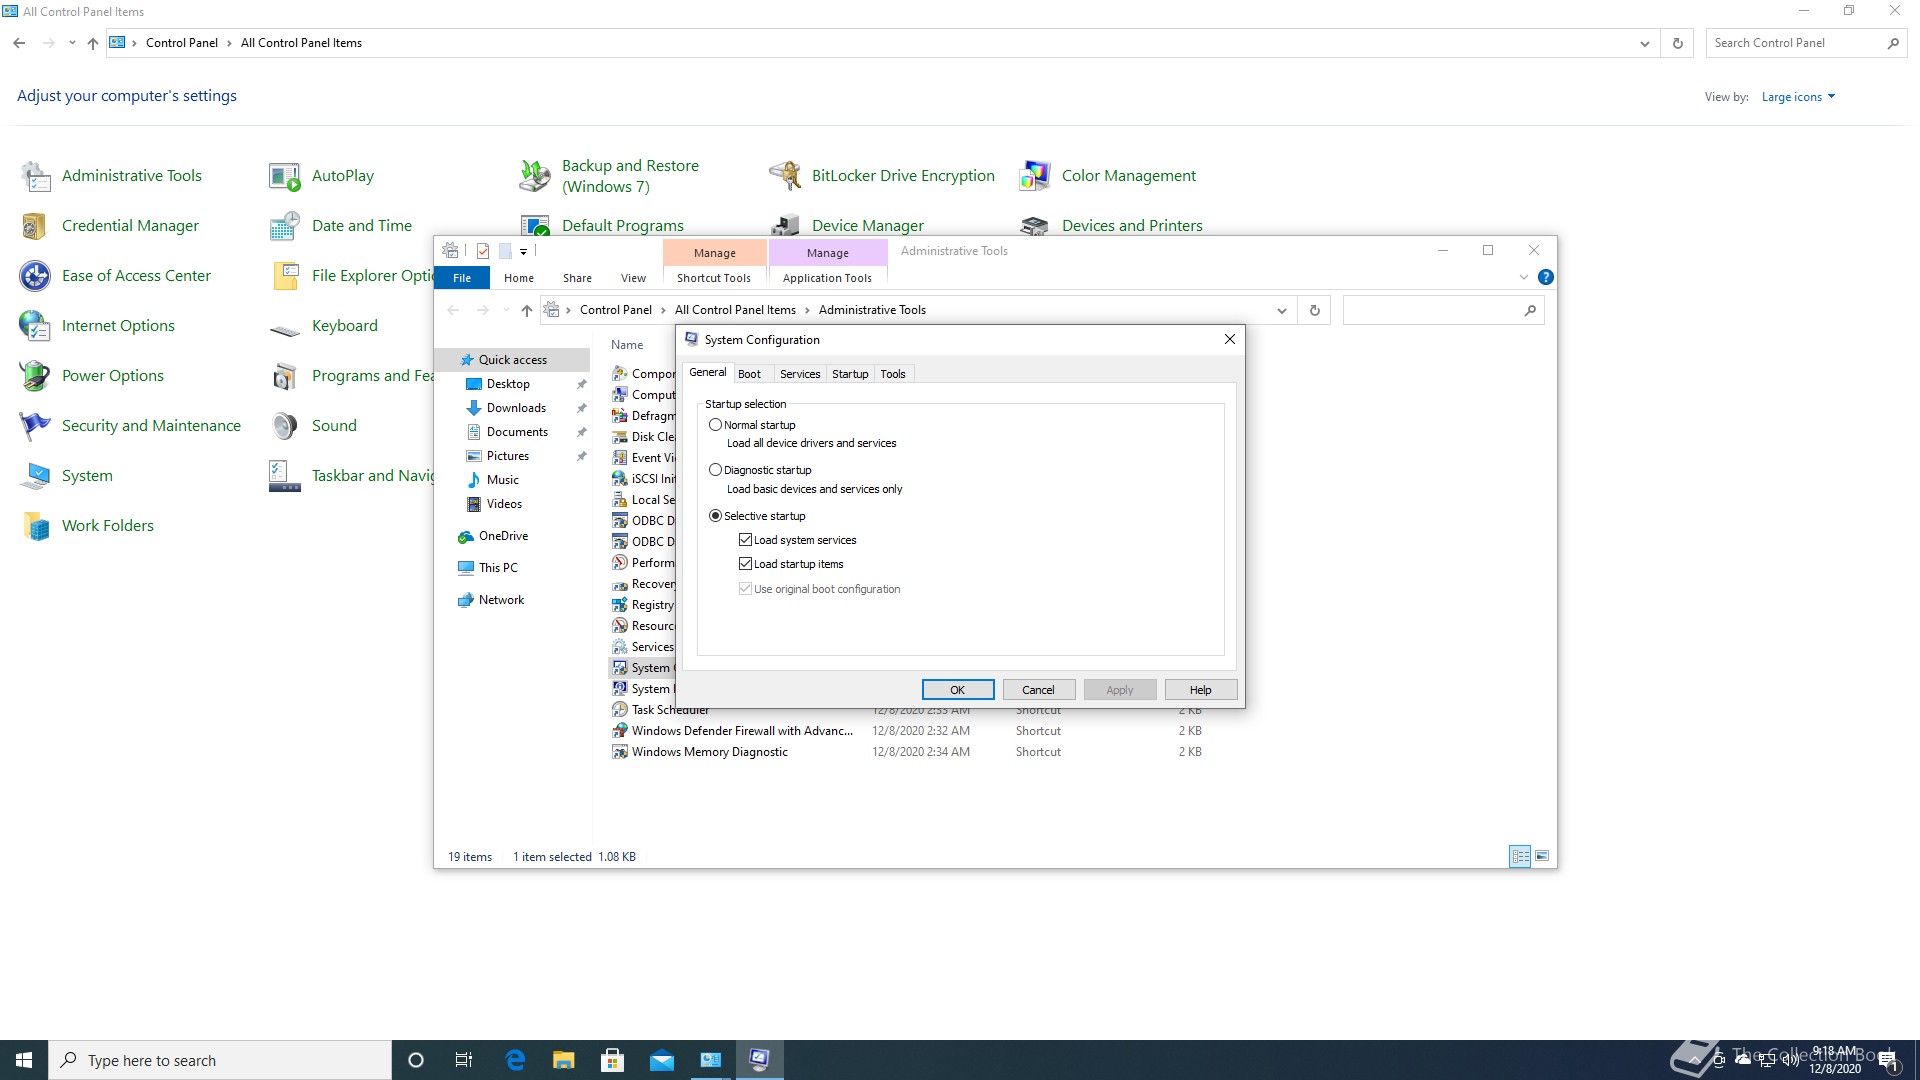The width and height of the screenshot is (1920, 1080).
Task: Click the Windows Memory Diagnostic shortcut icon
Action: (x=620, y=752)
